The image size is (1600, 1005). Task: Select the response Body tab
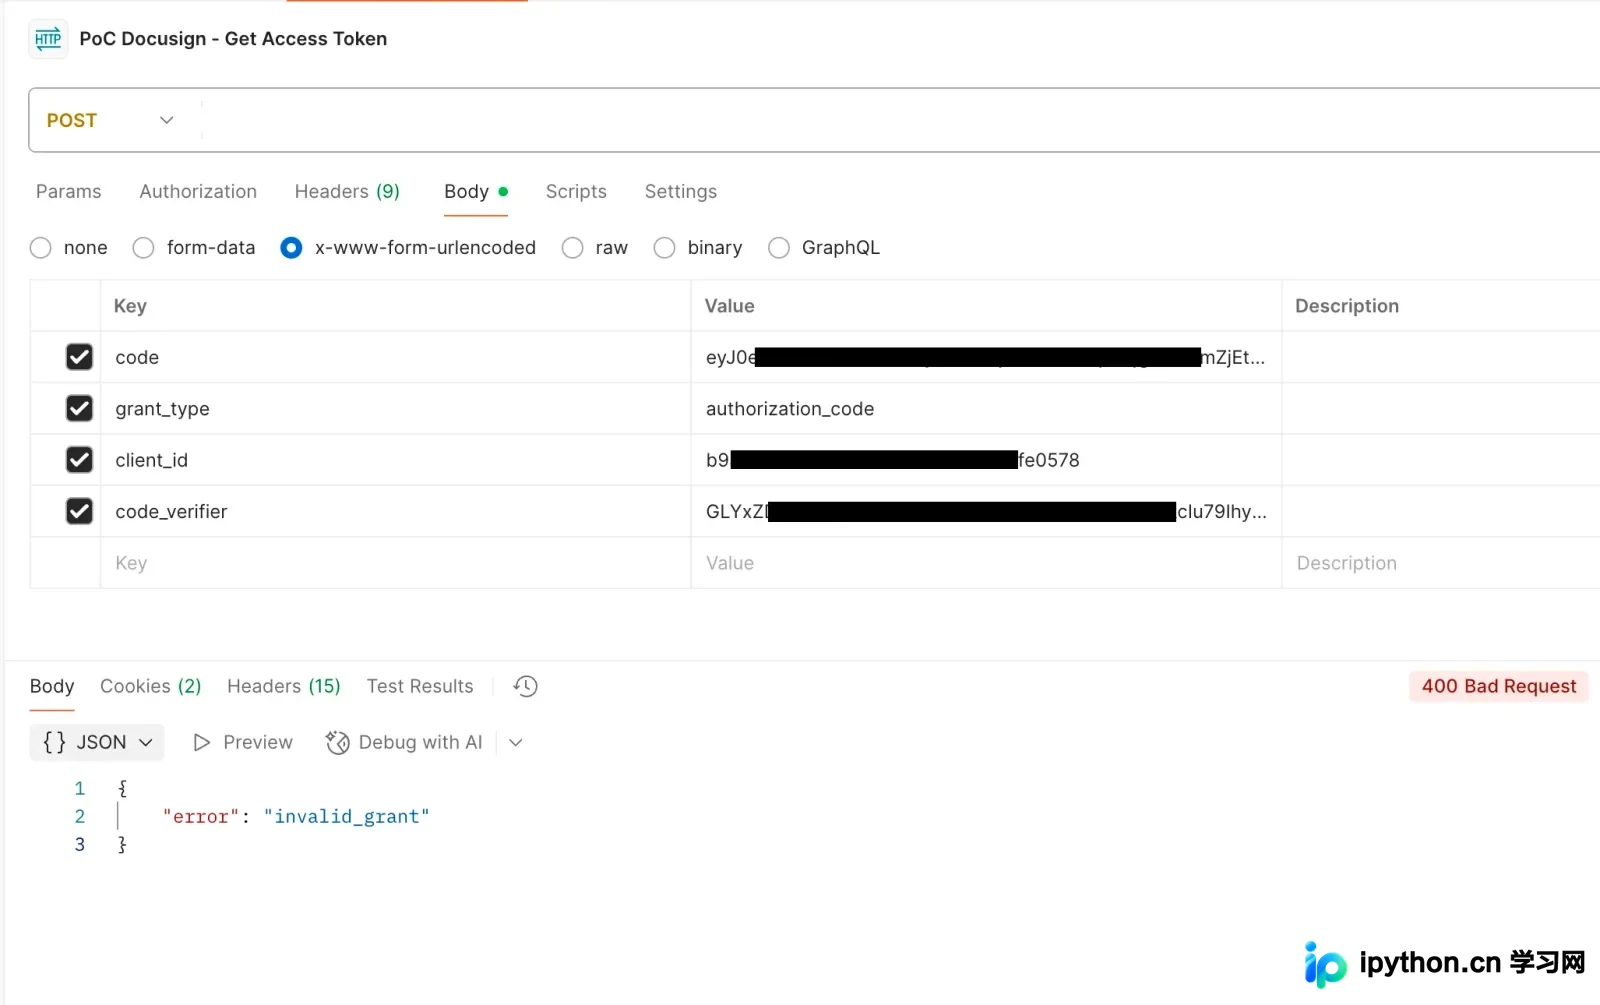(52, 686)
